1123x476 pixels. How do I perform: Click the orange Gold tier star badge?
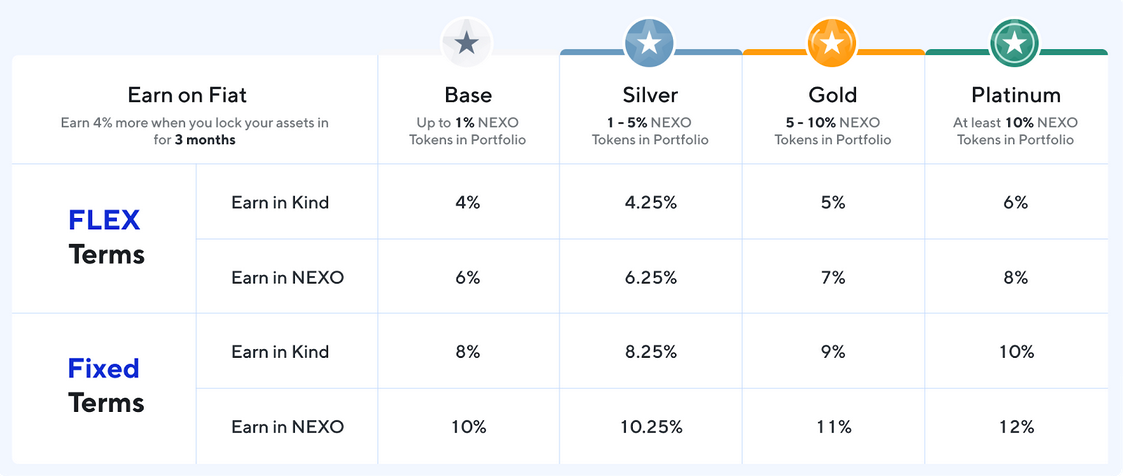tap(832, 43)
